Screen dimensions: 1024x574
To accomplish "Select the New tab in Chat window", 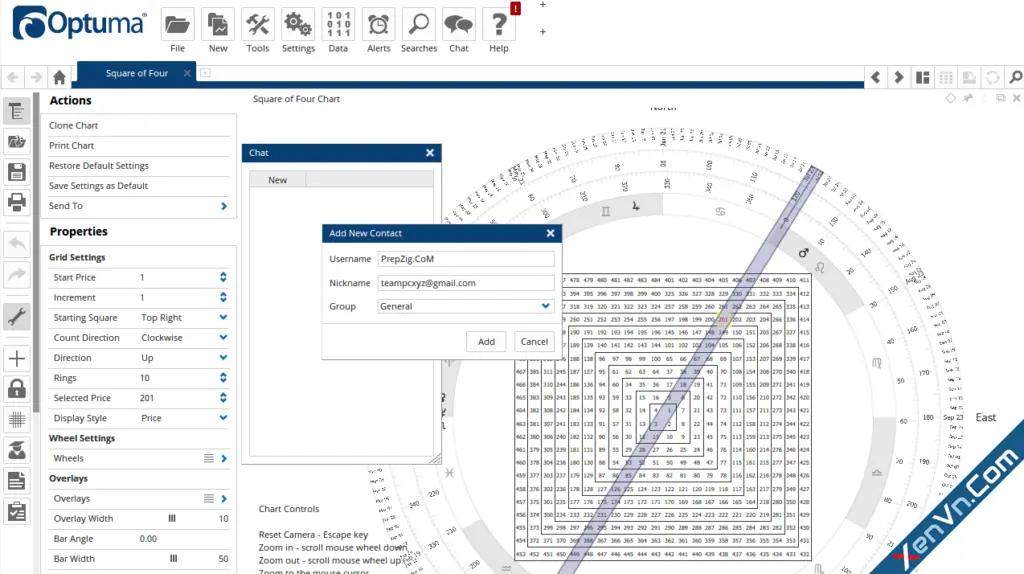I will (x=278, y=180).
